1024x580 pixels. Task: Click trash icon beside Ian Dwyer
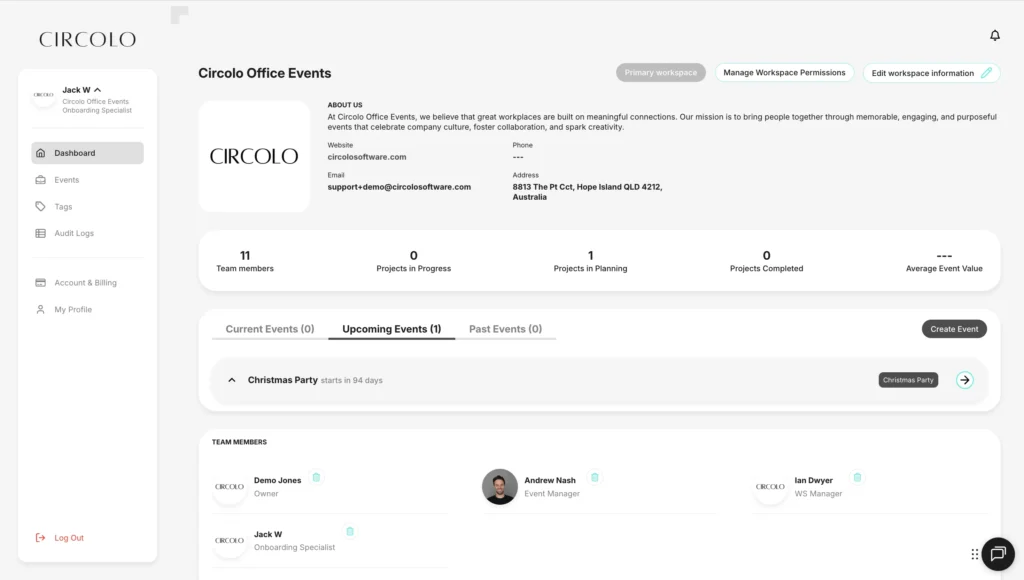click(x=857, y=478)
